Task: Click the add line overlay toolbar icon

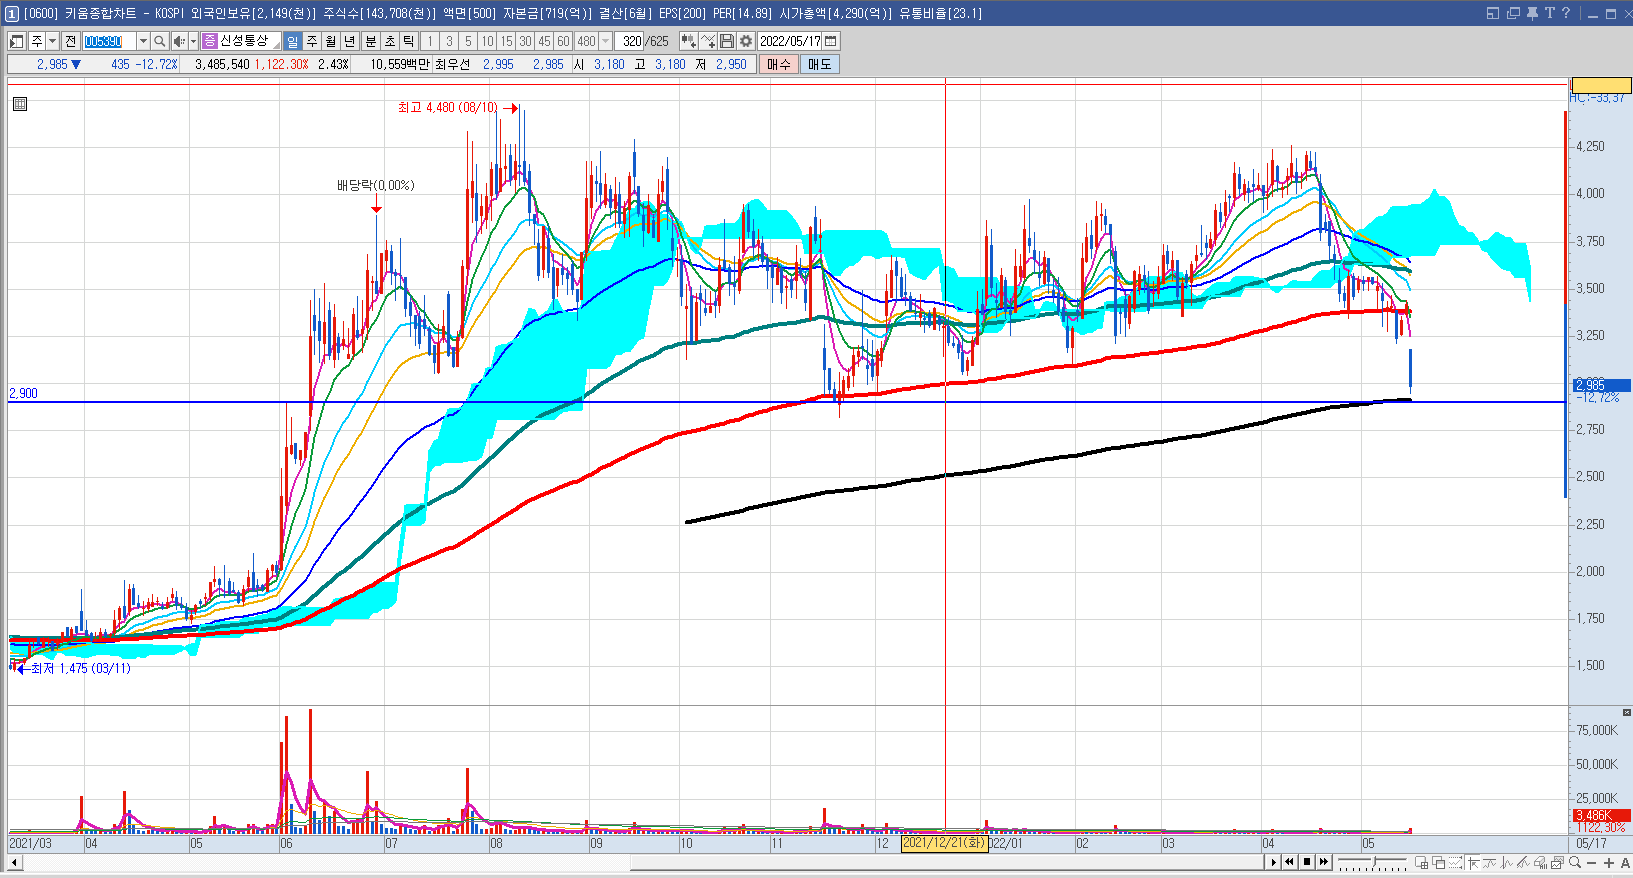Action: pyautogui.click(x=708, y=41)
